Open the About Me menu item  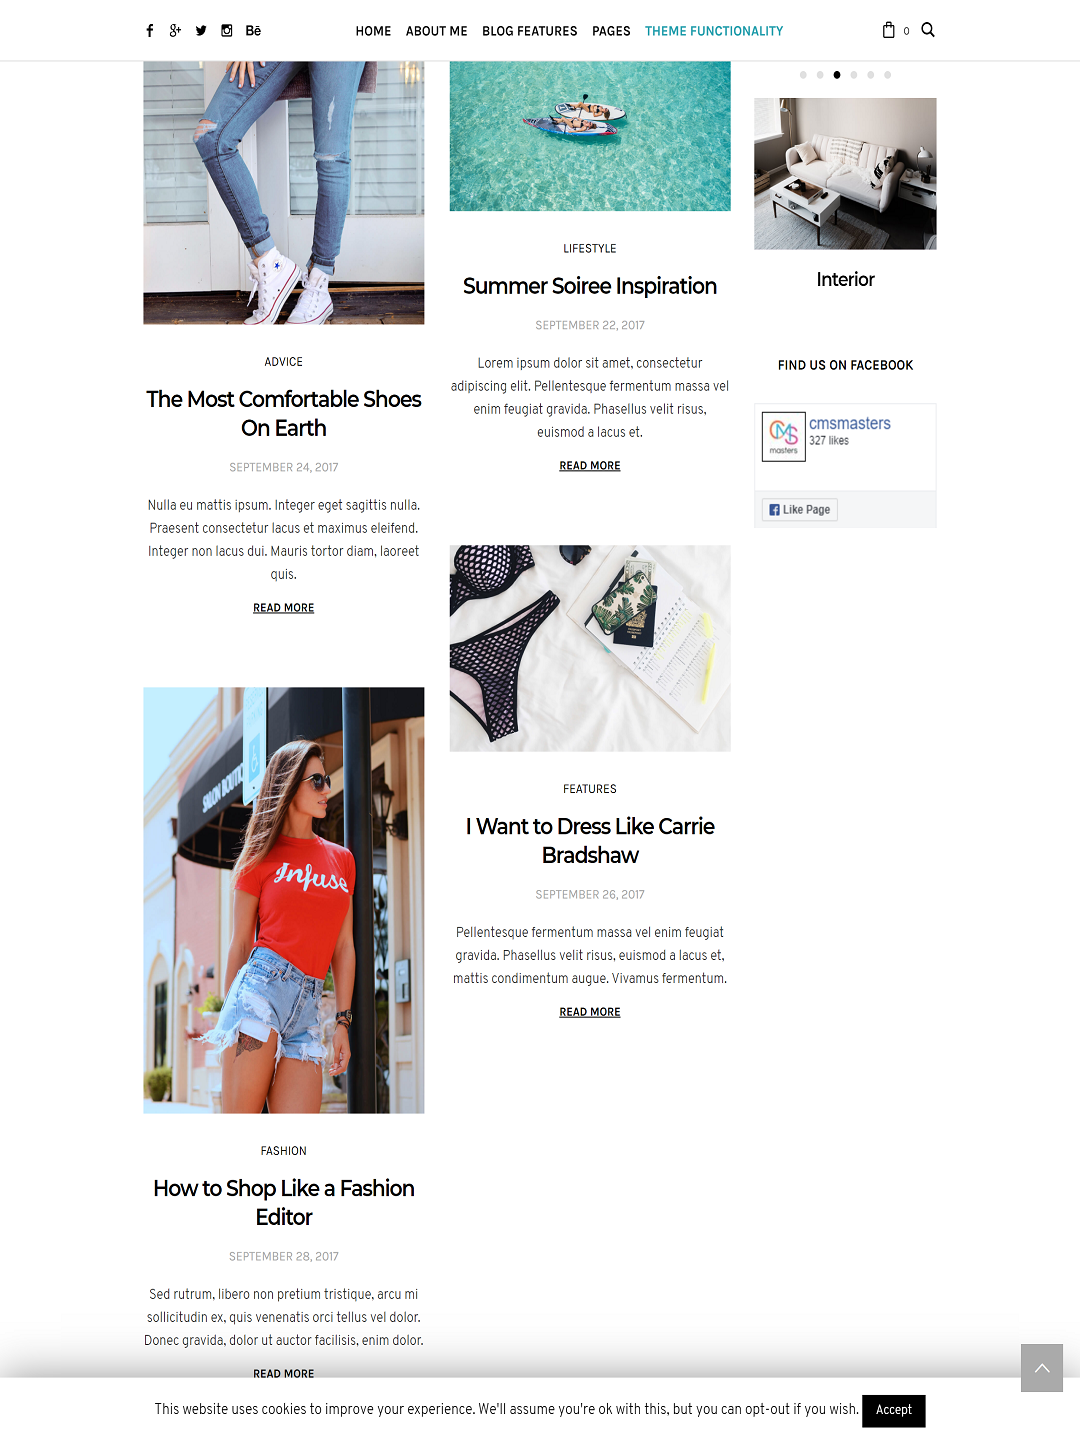coord(437,31)
